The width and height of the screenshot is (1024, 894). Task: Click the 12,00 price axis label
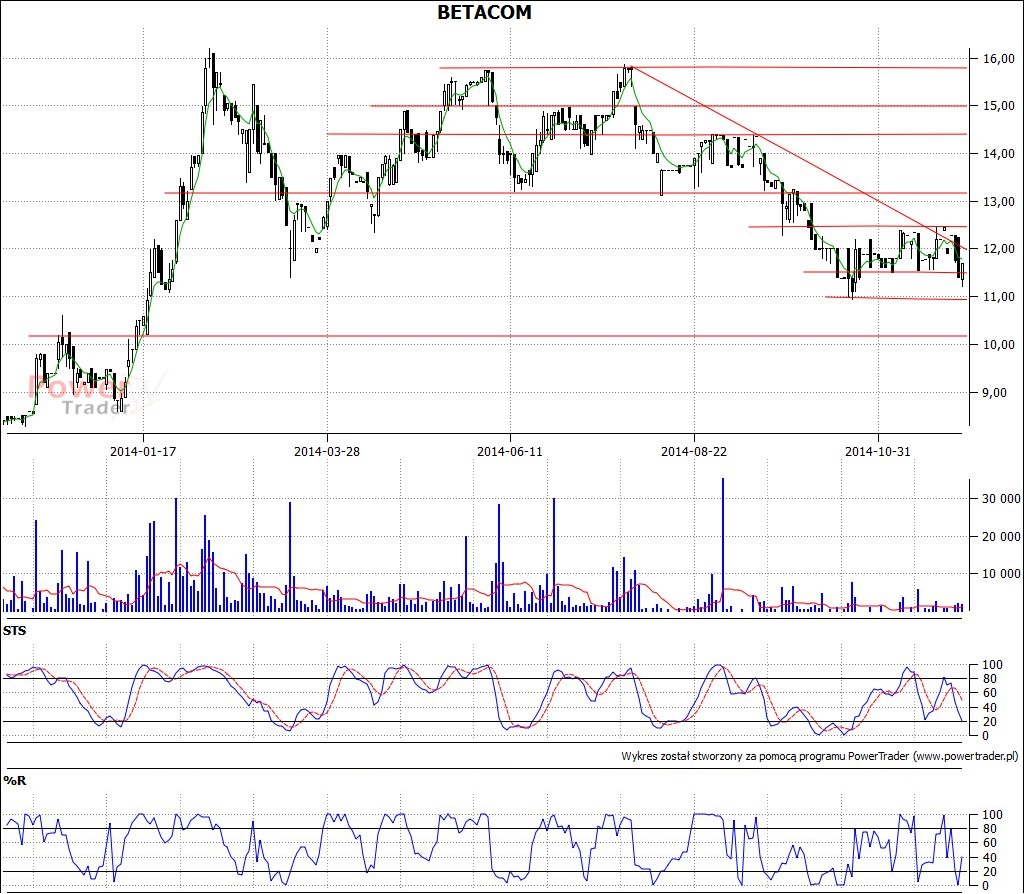999,249
